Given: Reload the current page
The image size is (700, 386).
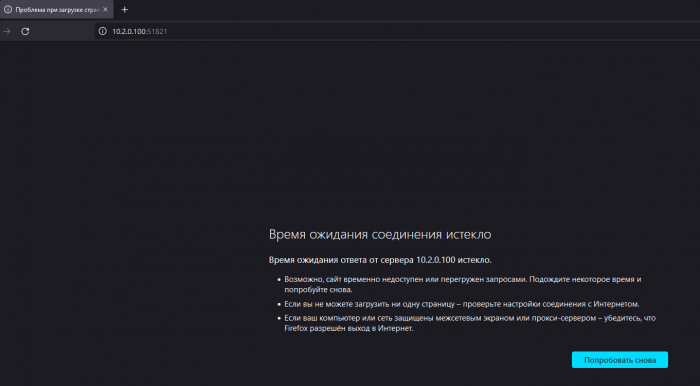Looking at the screenshot, I should (25, 31).
